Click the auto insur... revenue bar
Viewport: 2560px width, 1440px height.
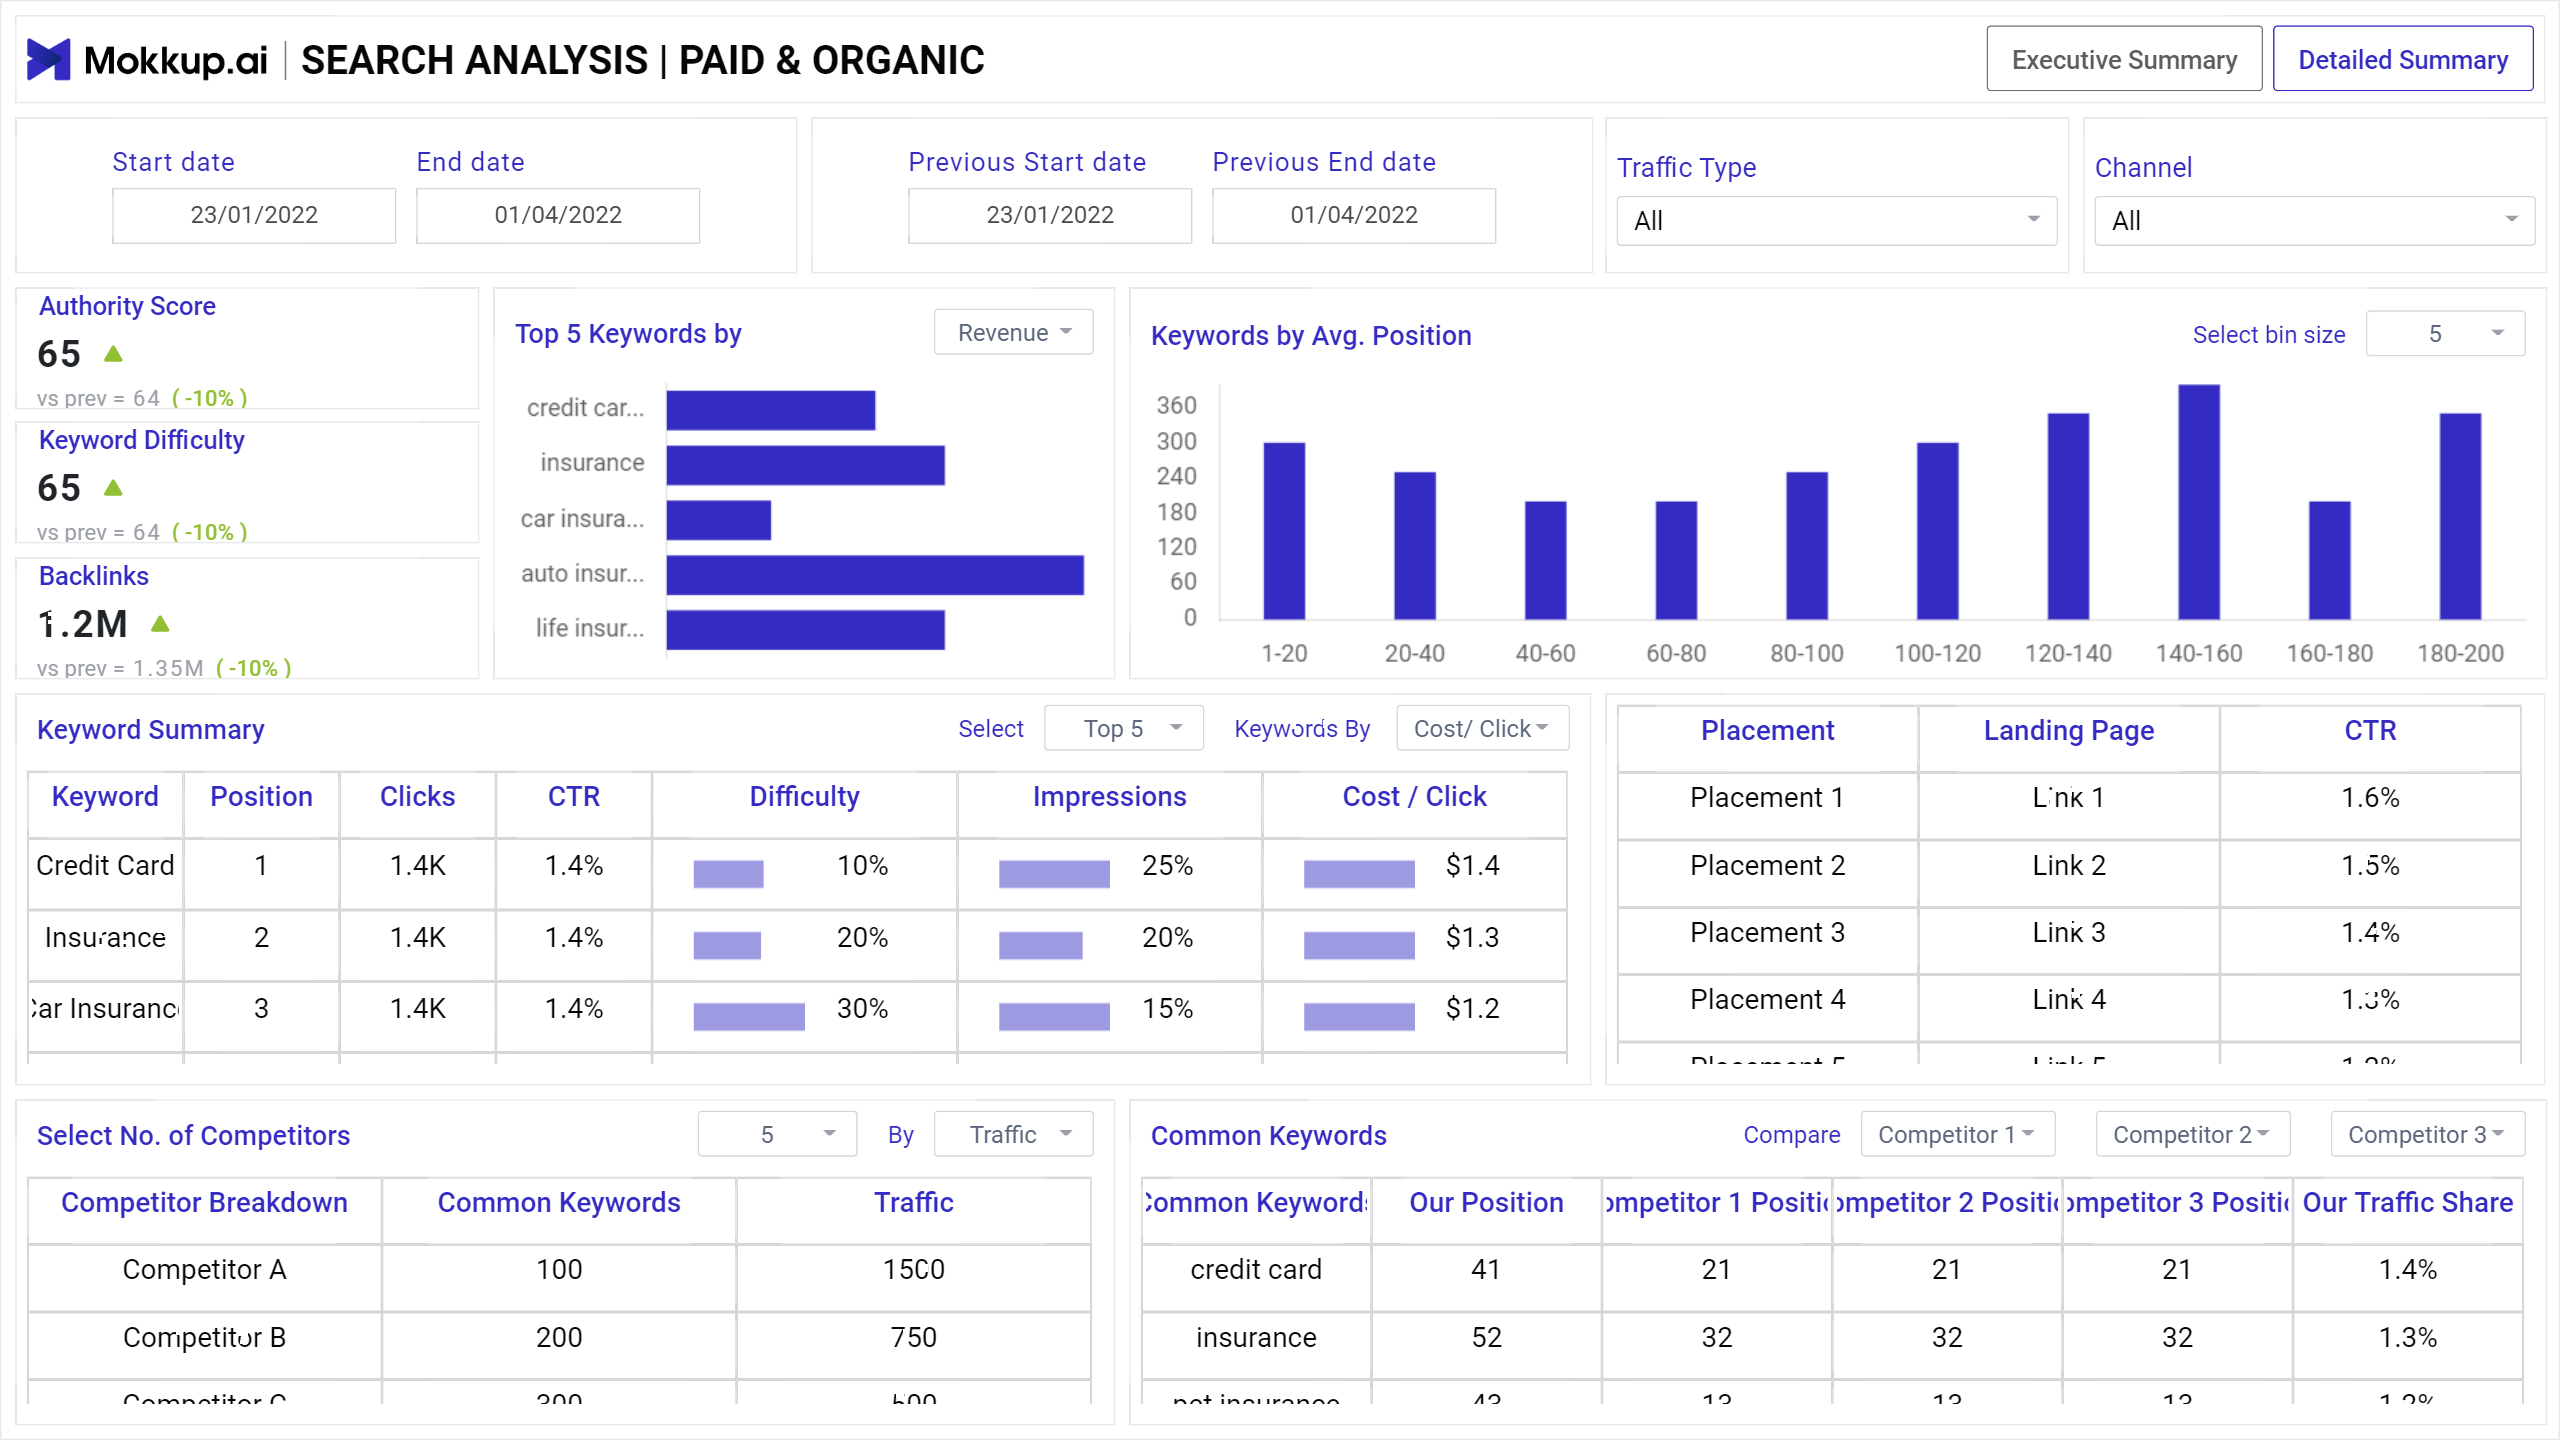pyautogui.click(x=875, y=575)
